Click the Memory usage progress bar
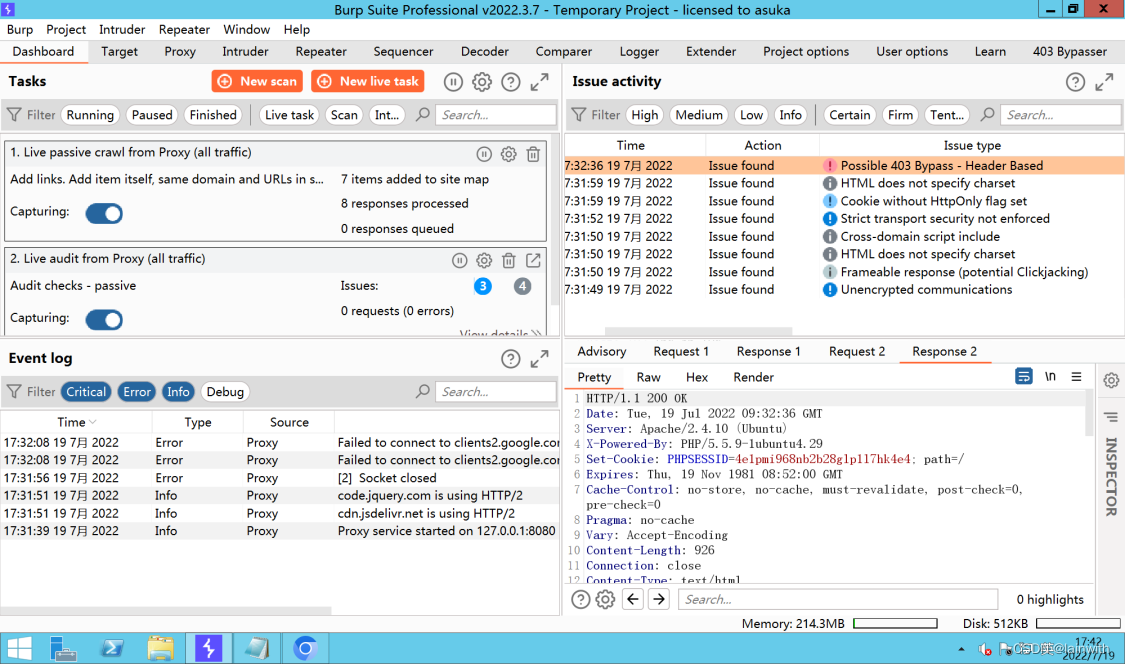The height and width of the screenshot is (664, 1125). pos(895,623)
